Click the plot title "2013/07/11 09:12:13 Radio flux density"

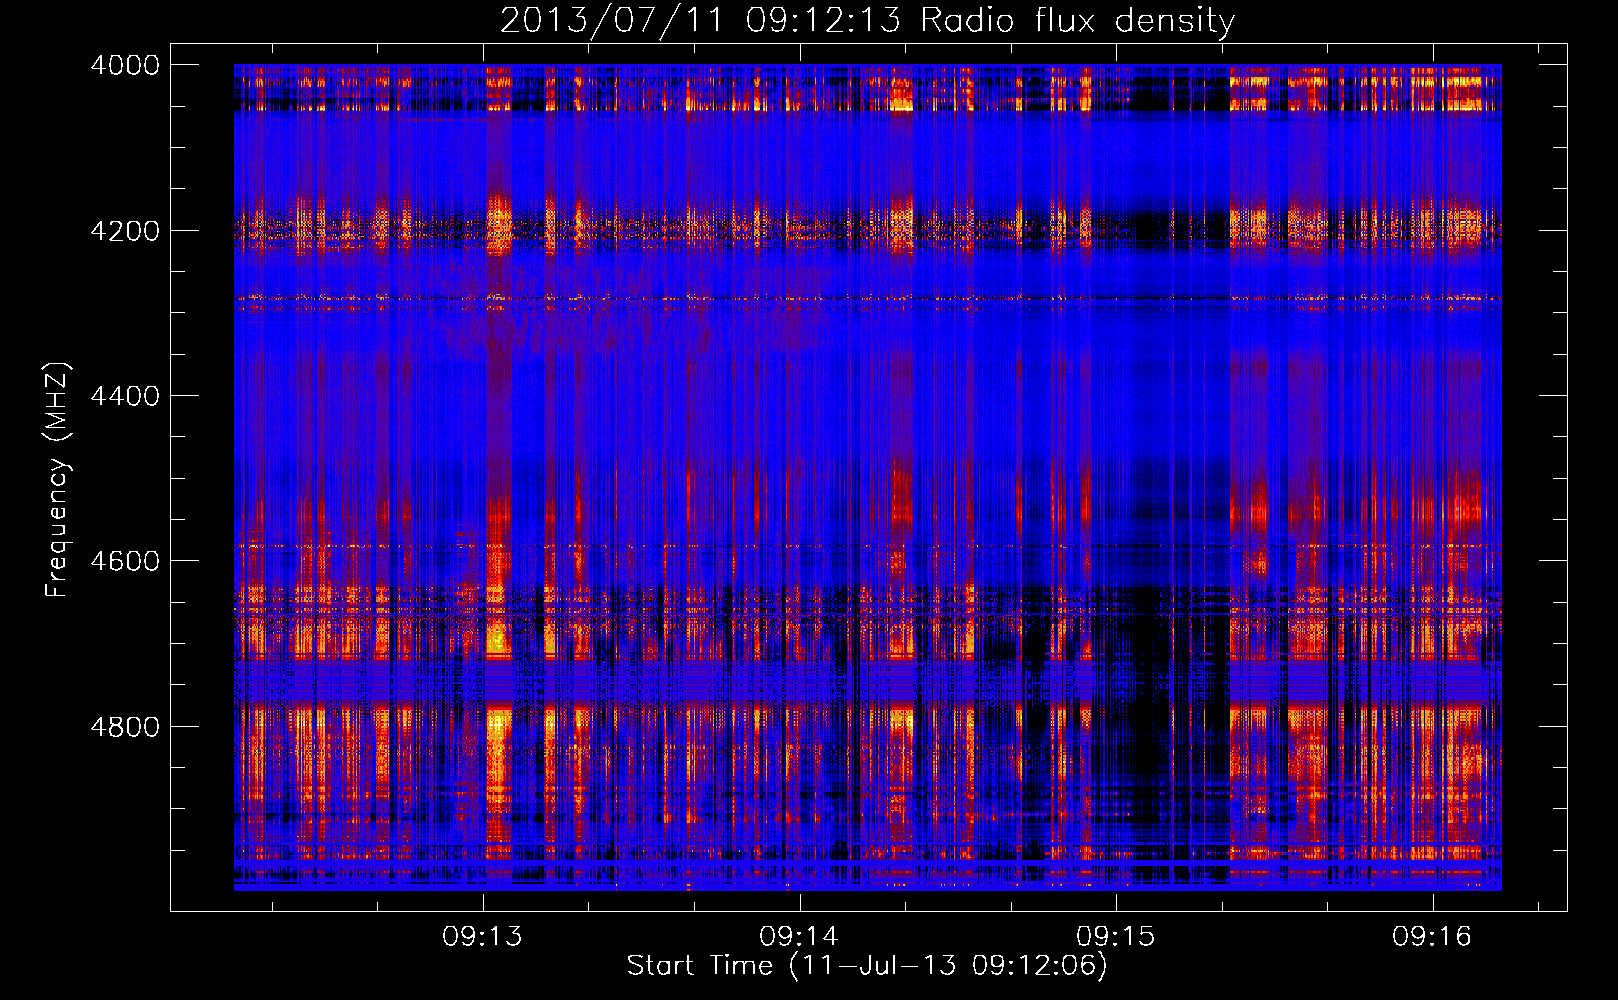[867, 20]
